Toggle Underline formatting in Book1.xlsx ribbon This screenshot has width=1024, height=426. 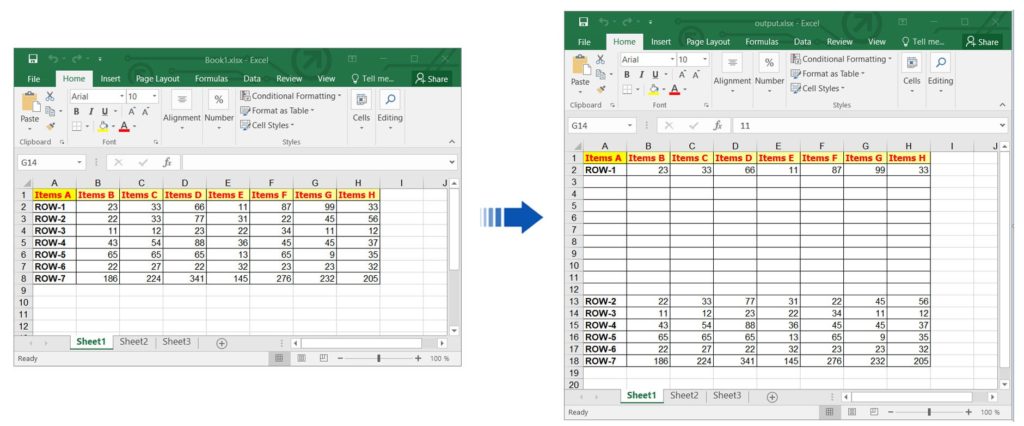point(103,111)
